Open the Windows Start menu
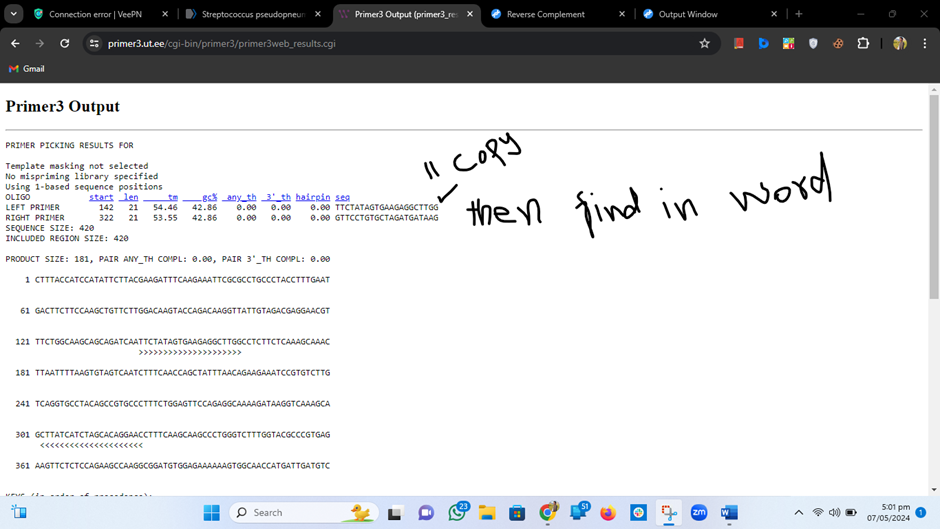This screenshot has width=940, height=529. click(212, 513)
